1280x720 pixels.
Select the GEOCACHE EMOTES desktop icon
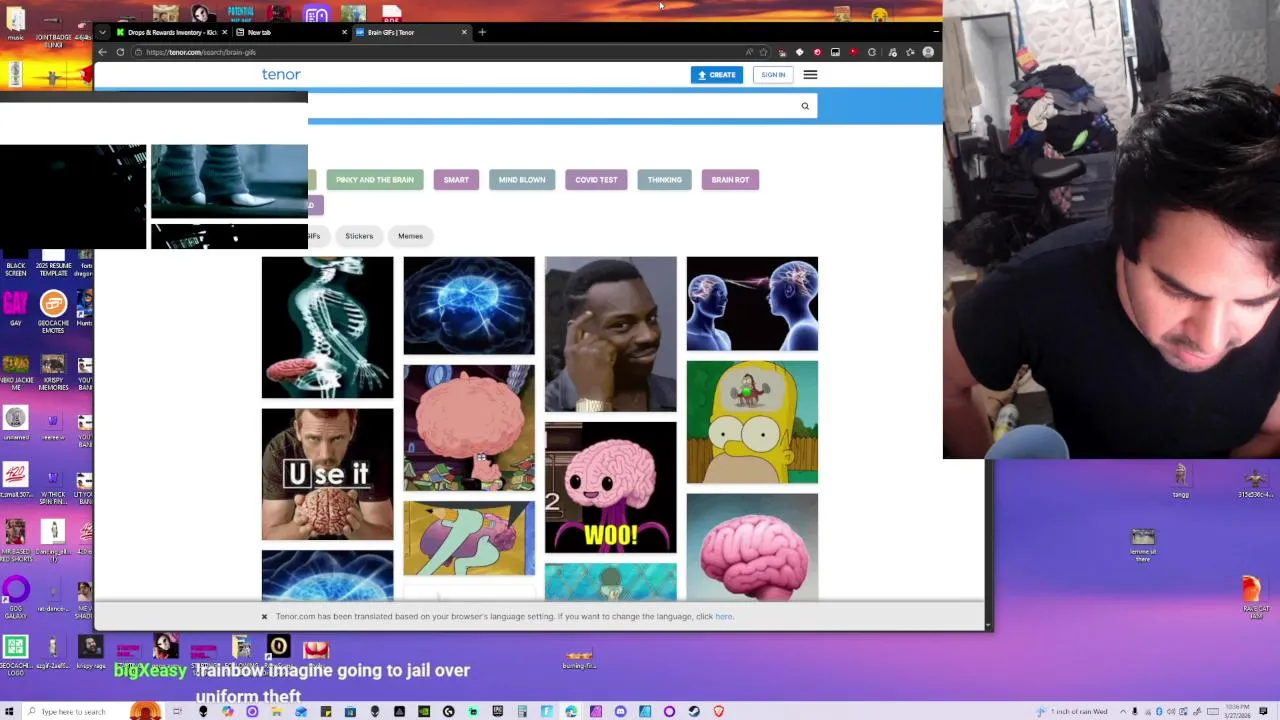tap(53, 310)
